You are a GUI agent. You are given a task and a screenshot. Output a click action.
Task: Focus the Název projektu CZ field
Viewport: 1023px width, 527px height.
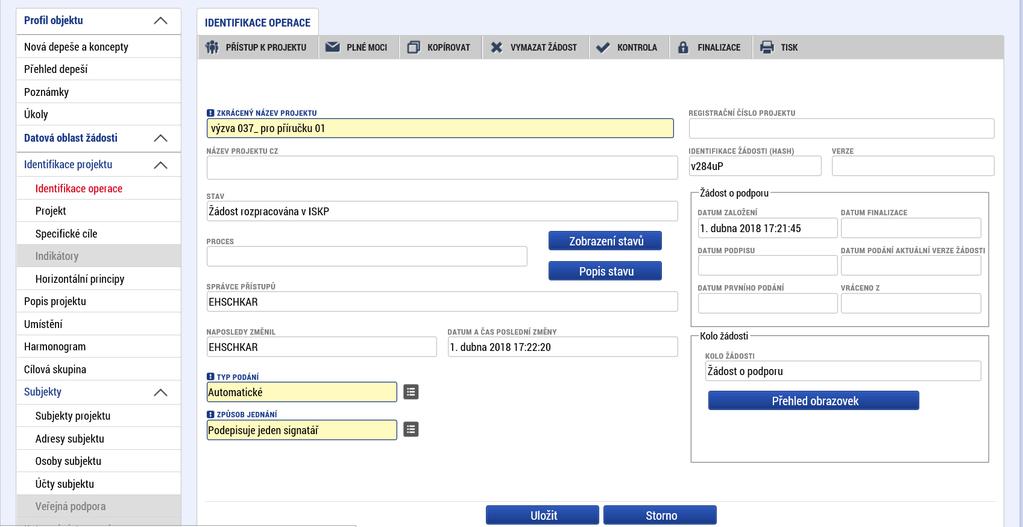tap(442, 168)
